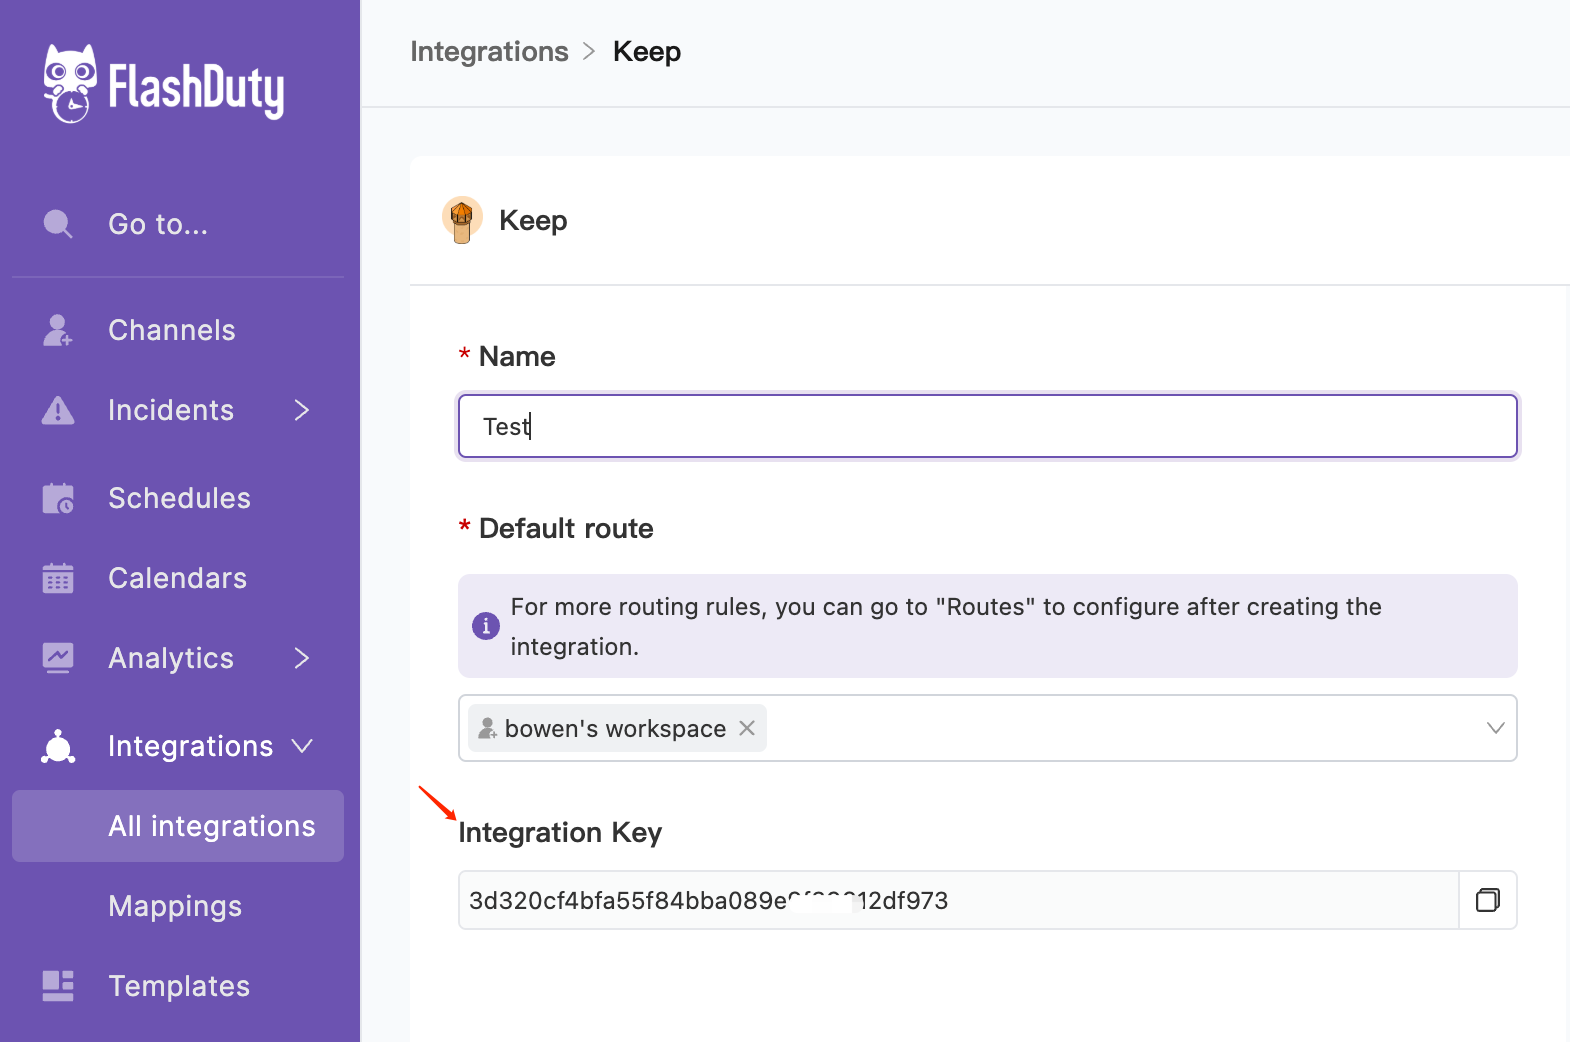Screen dimensions: 1570x1042
Task: Click the FlashDuty logo
Action: [164, 84]
